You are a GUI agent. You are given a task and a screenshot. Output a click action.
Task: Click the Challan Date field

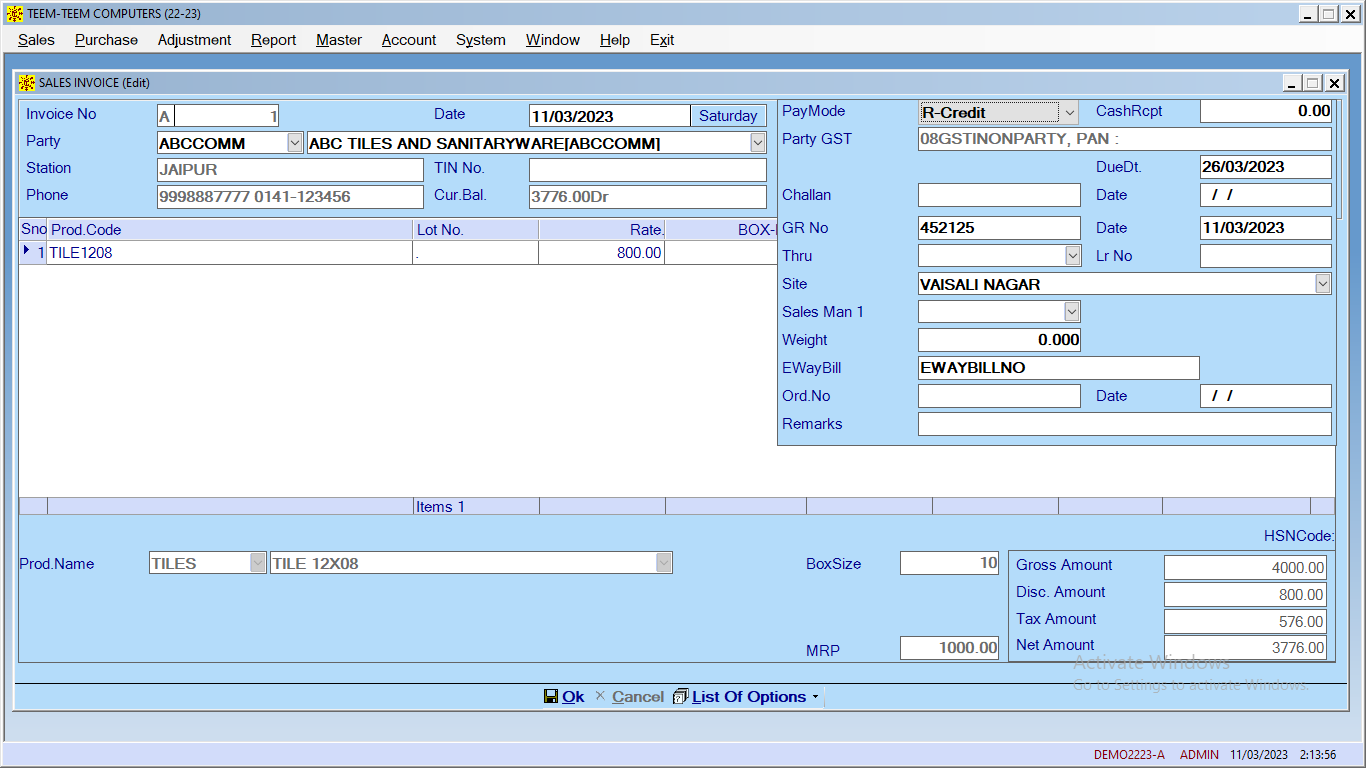click(1266, 195)
